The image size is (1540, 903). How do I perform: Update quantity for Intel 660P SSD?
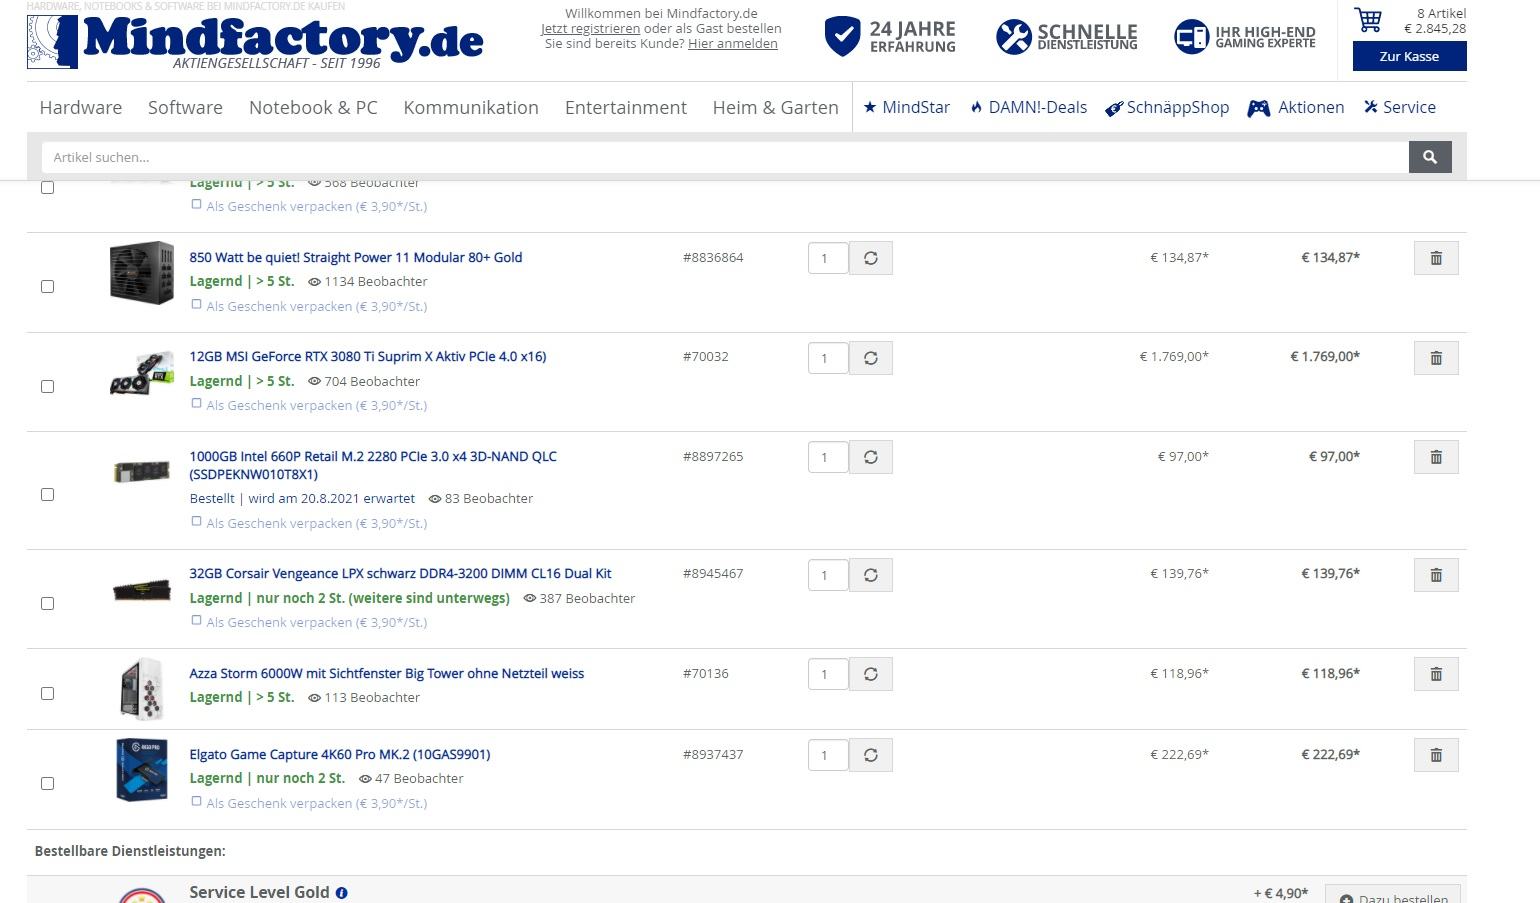(871, 457)
